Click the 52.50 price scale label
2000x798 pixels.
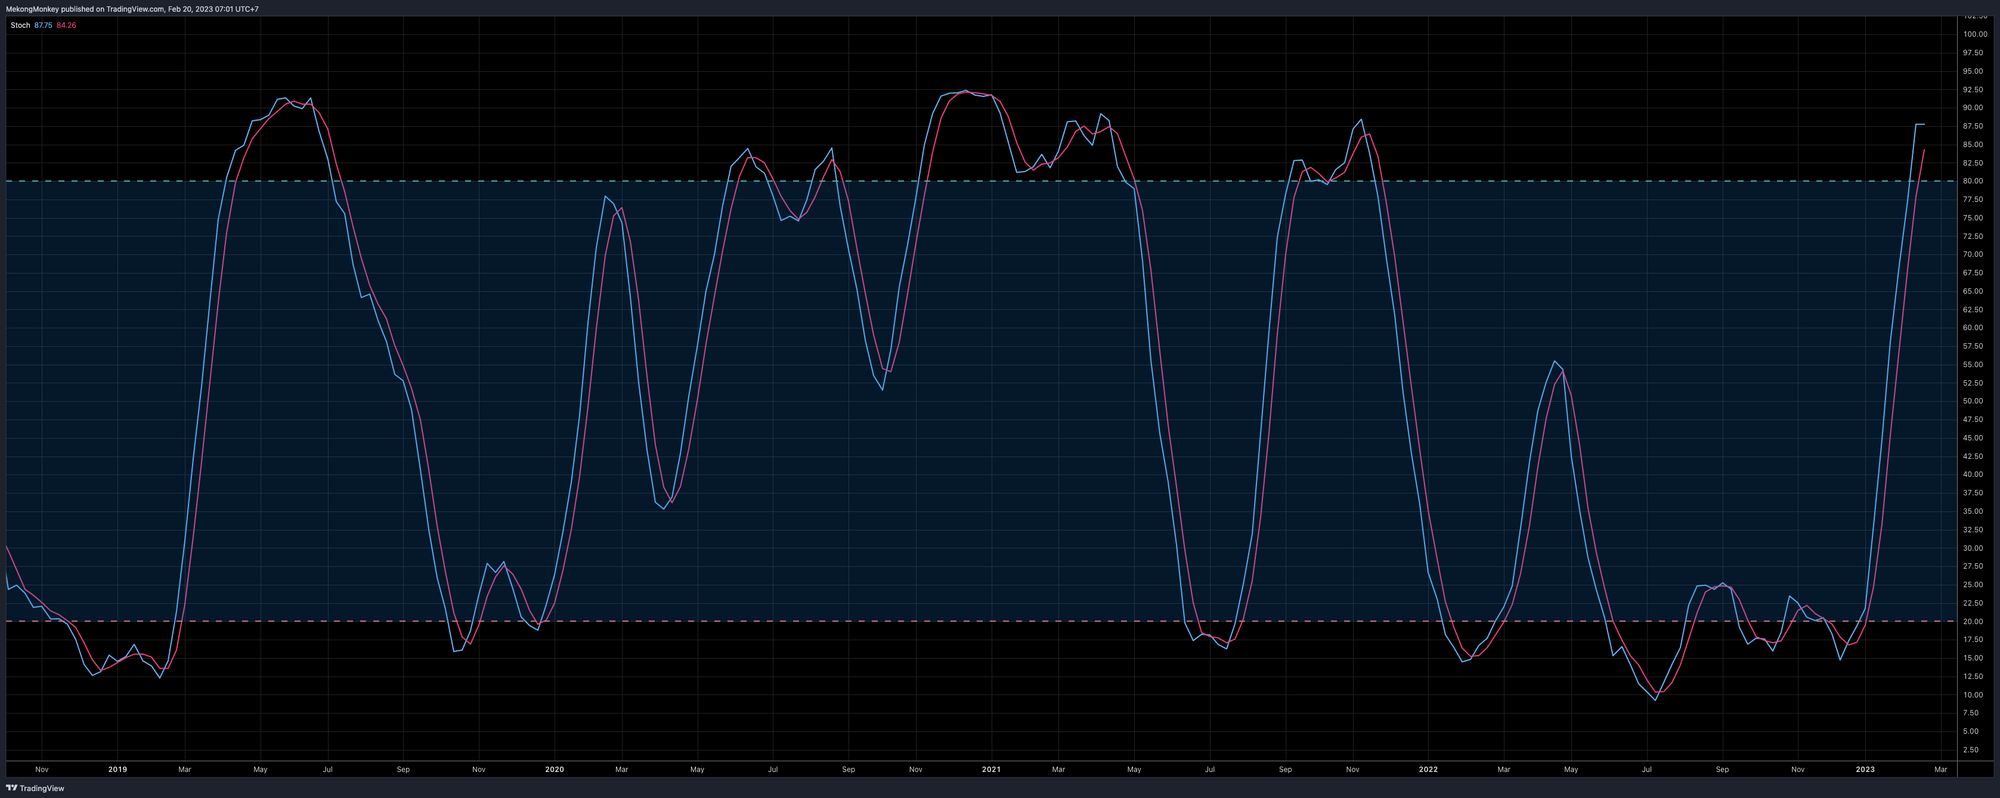[1975, 383]
